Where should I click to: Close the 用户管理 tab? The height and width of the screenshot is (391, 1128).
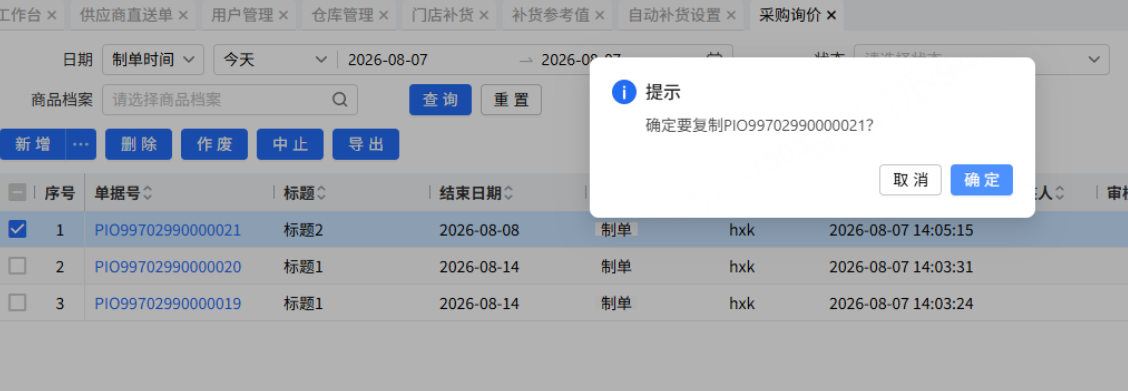pos(283,15)
